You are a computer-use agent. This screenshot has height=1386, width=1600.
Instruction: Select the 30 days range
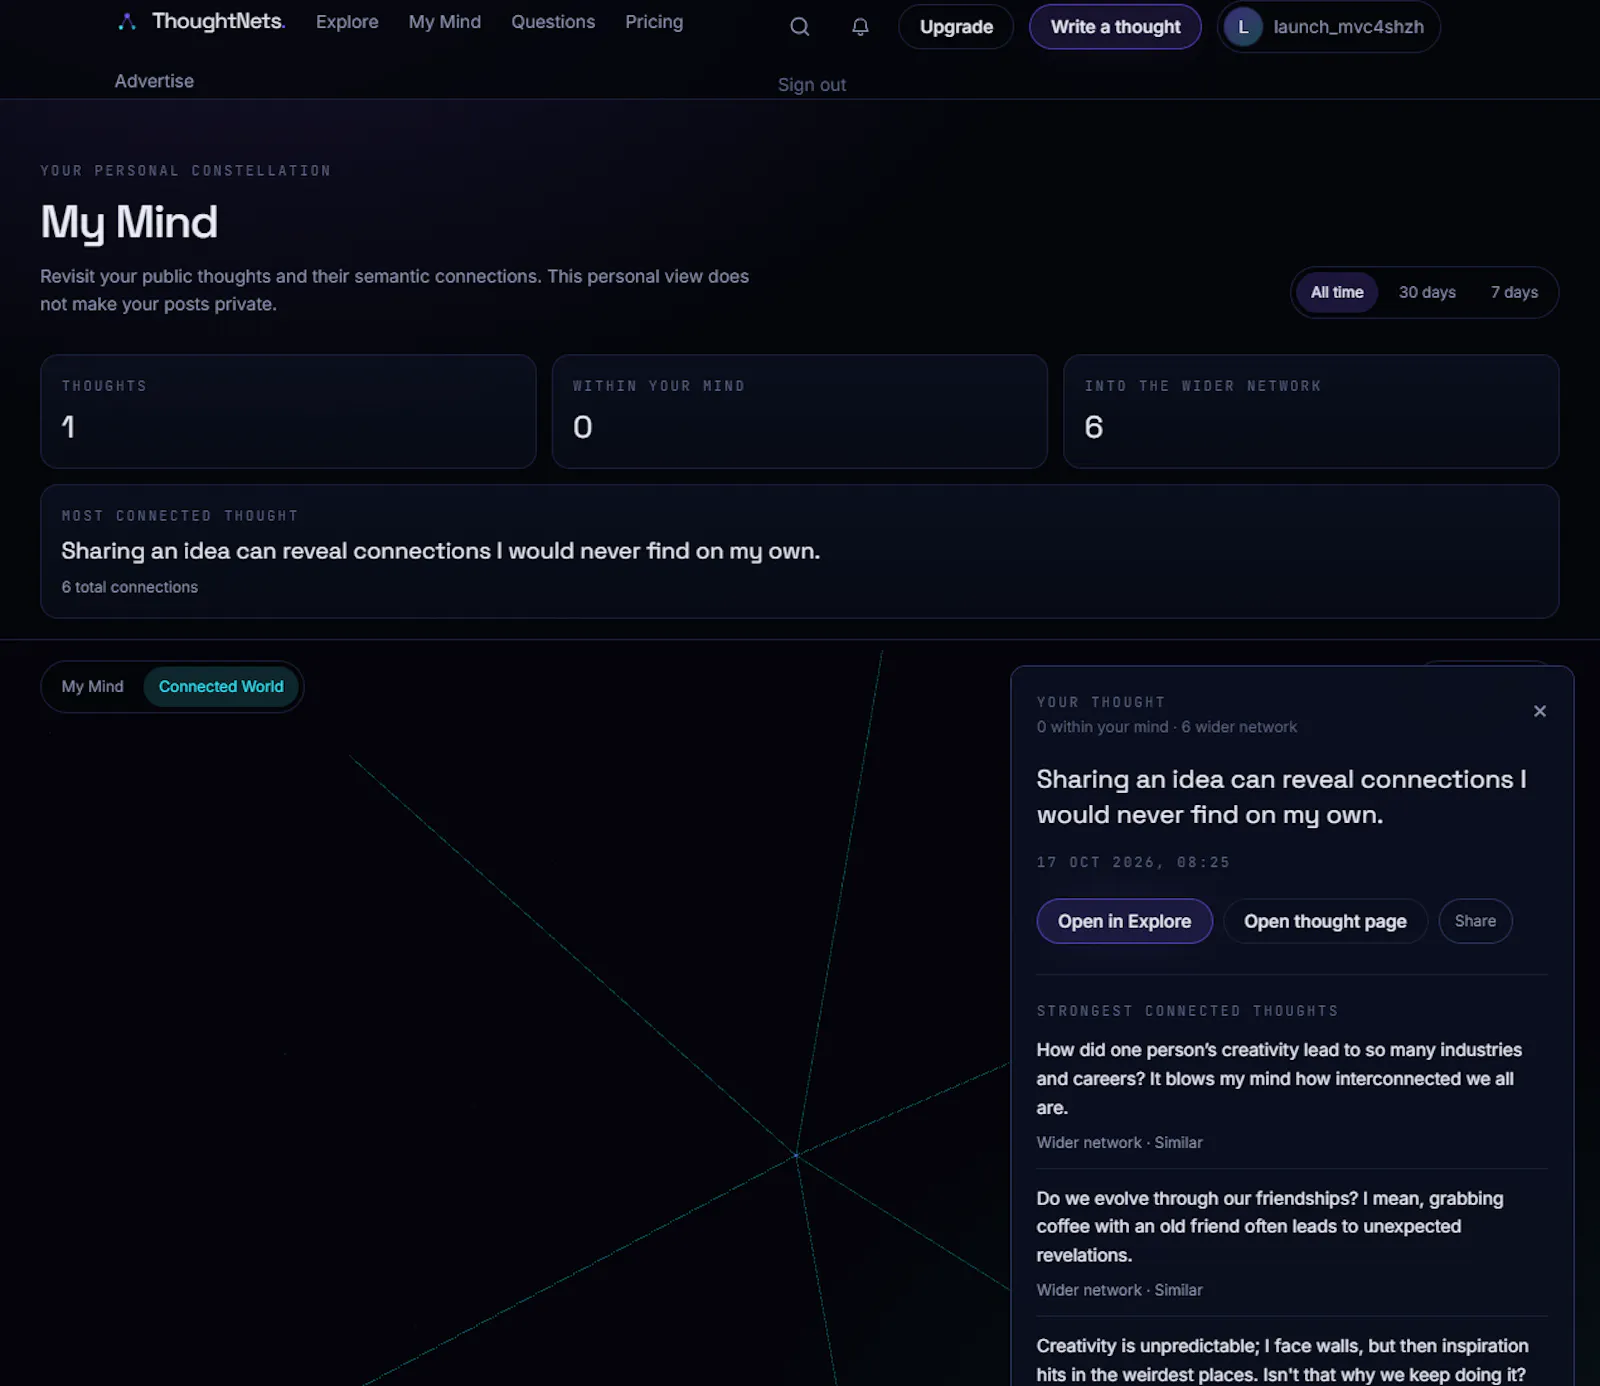point(1427,292)
